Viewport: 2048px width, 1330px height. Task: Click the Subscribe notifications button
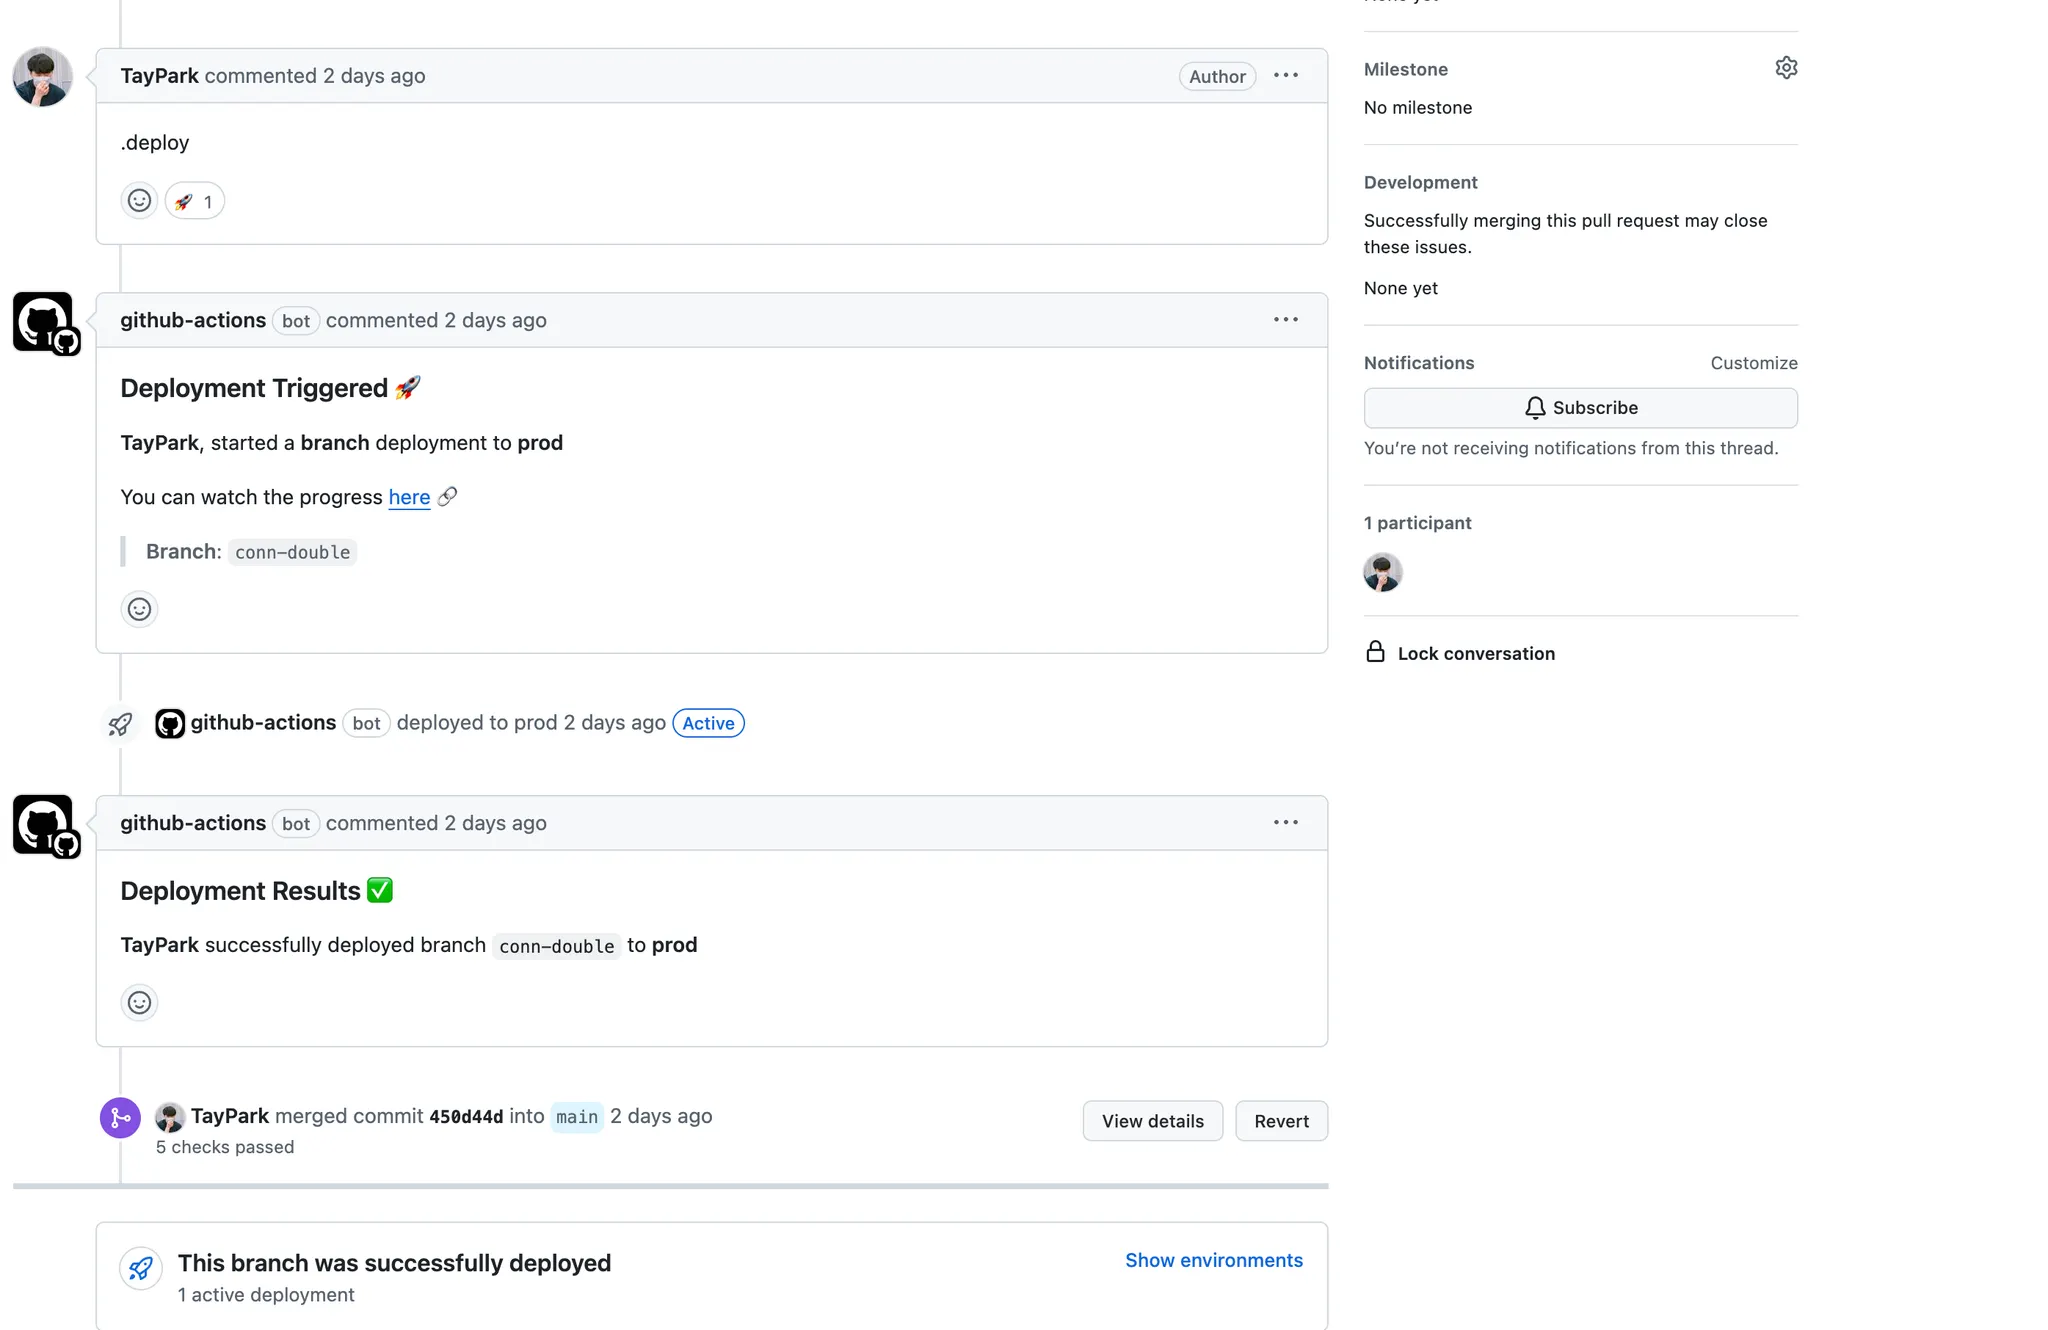[1580, 408]
